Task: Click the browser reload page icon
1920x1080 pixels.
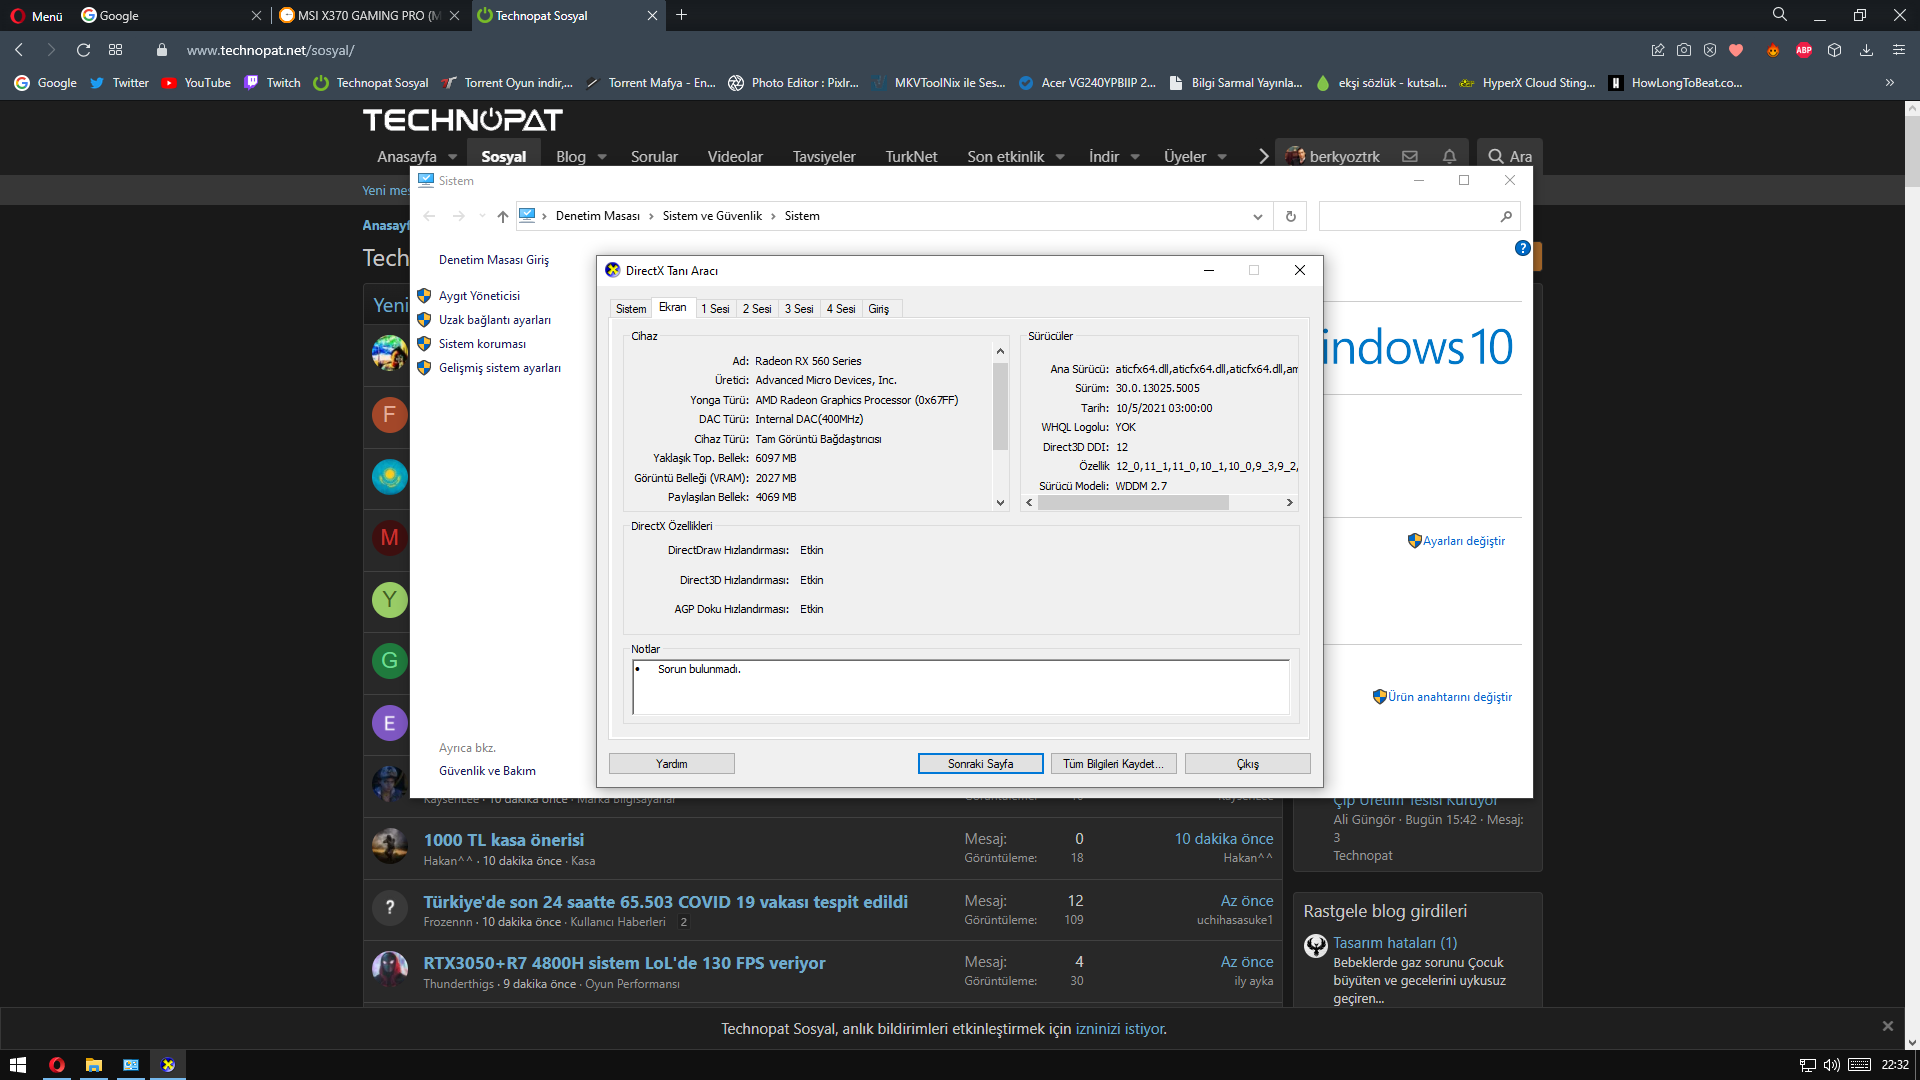Action: (x=84, y=50)
